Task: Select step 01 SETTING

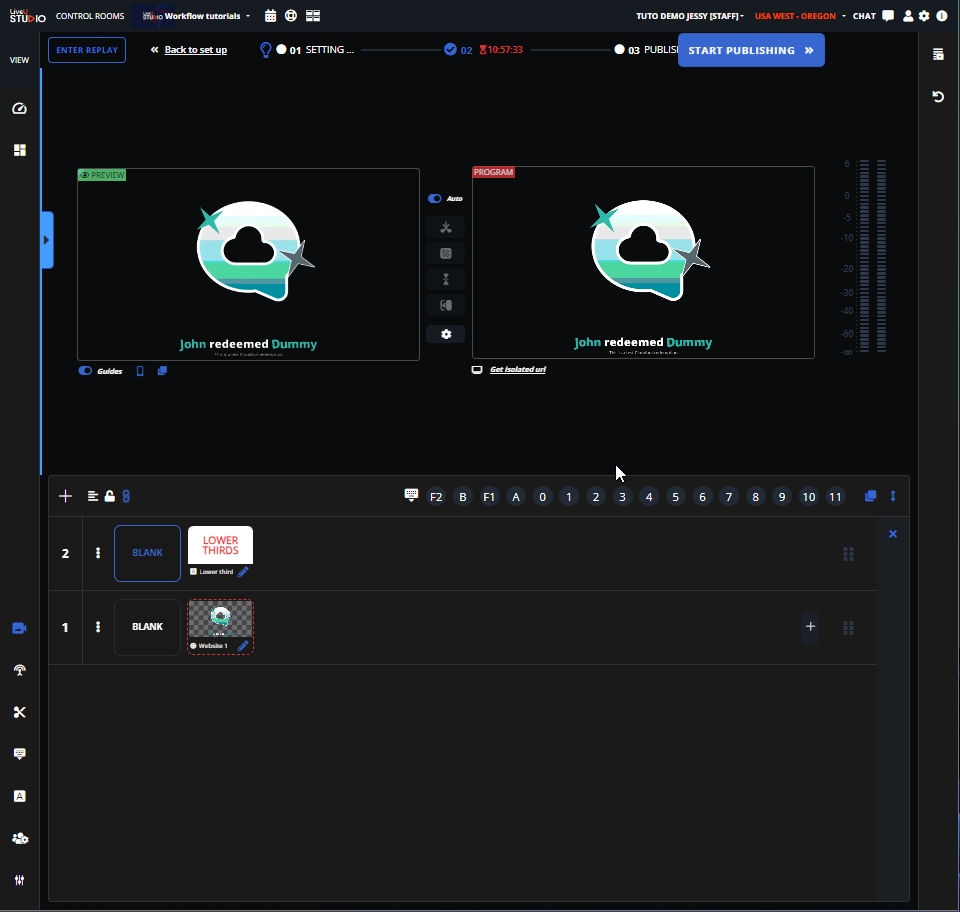Action: (x=315, y=50)
